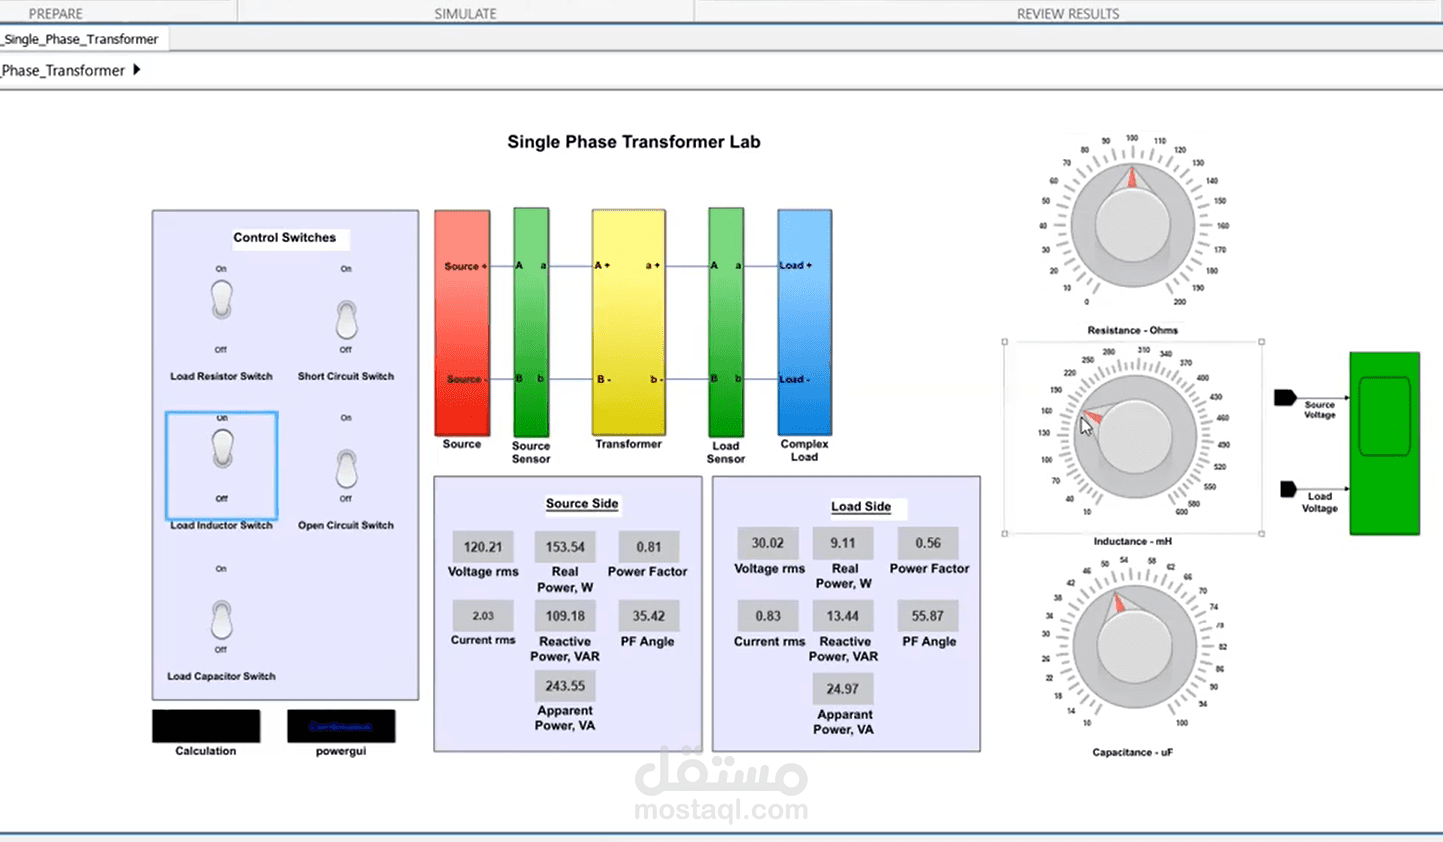The width and height of the screenshot is (1443, 842).
Task: Click the Calculation block
Action: [x=206, y=725]
